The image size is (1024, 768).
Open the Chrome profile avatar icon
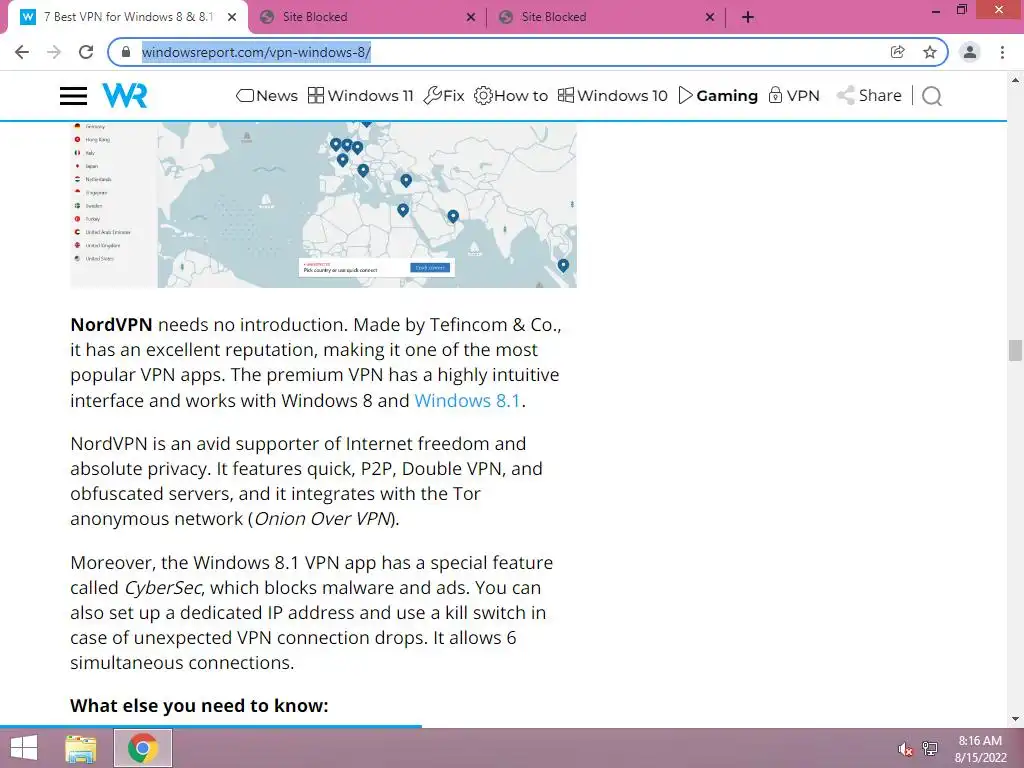[x=970, y=52]
